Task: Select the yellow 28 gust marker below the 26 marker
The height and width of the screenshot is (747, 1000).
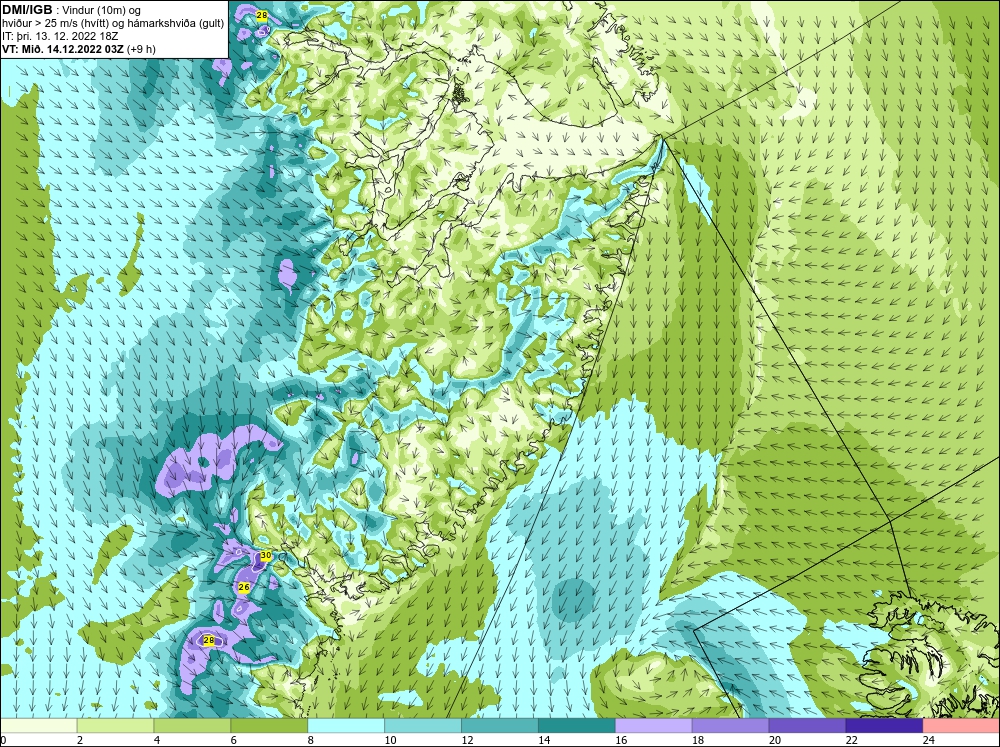Action: point(209,640)
